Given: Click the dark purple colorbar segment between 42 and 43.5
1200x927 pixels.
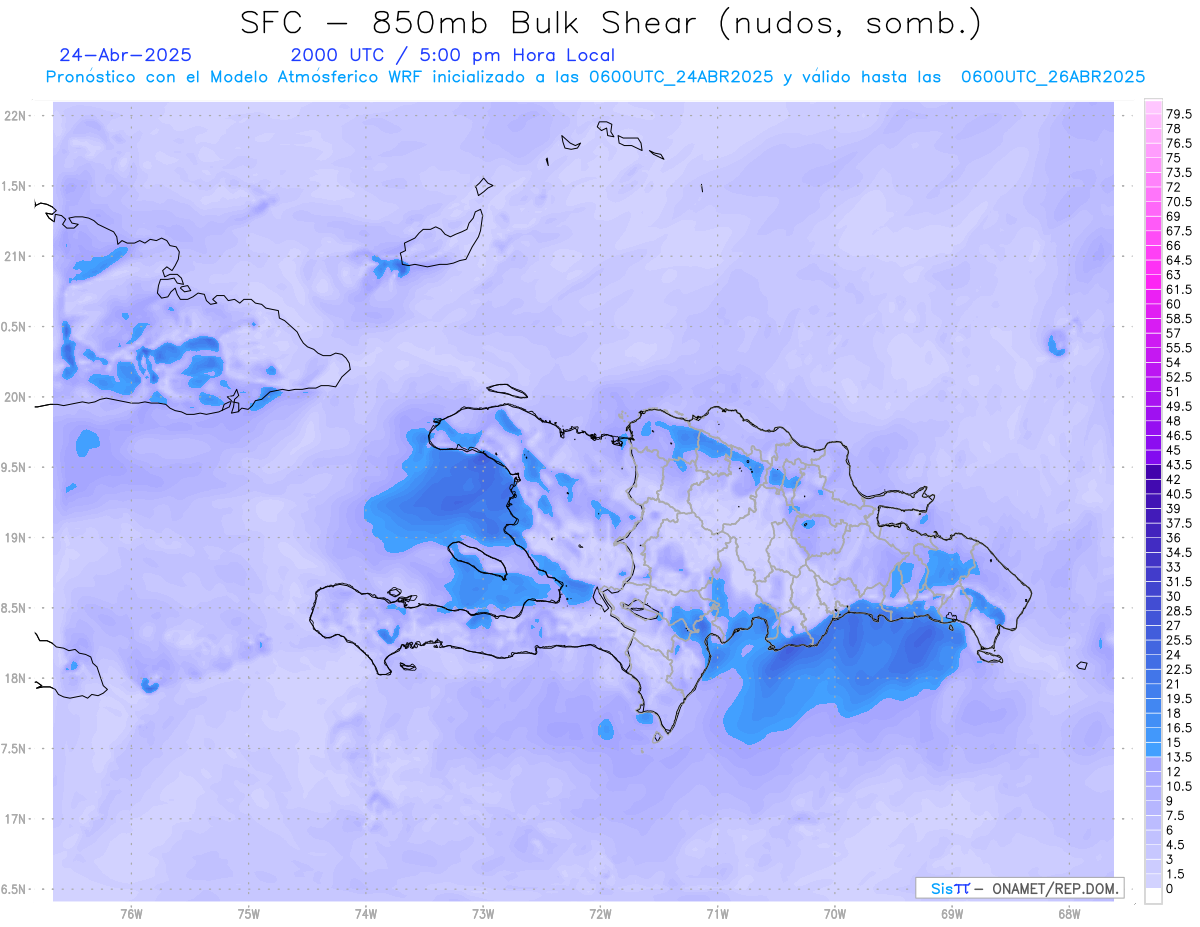Looking at the screenshot, I should click(1153, 472).
